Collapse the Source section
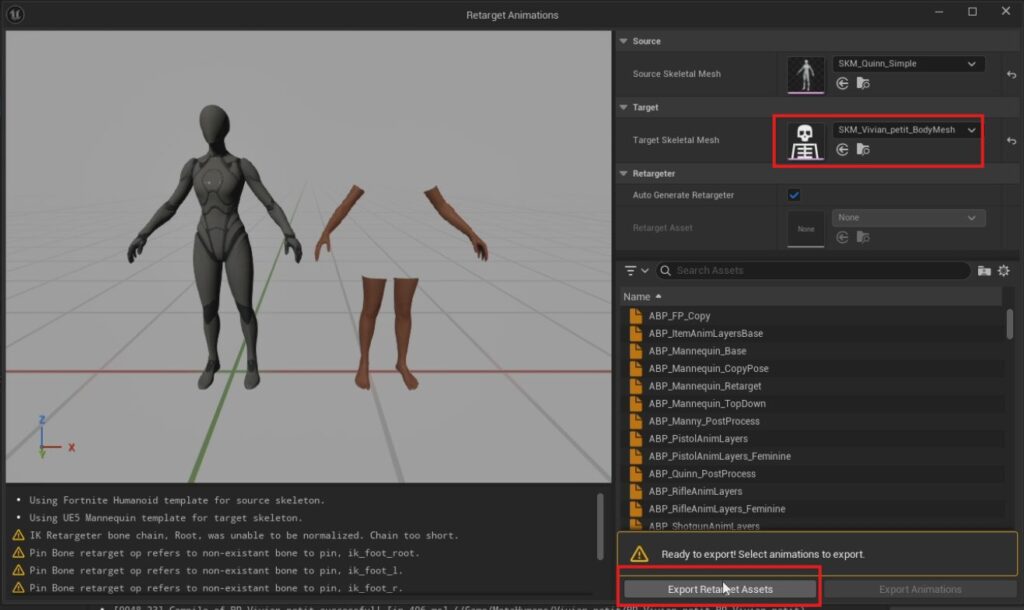The image size is (1024, 610). pyautogui.click(x=624, y=41)
